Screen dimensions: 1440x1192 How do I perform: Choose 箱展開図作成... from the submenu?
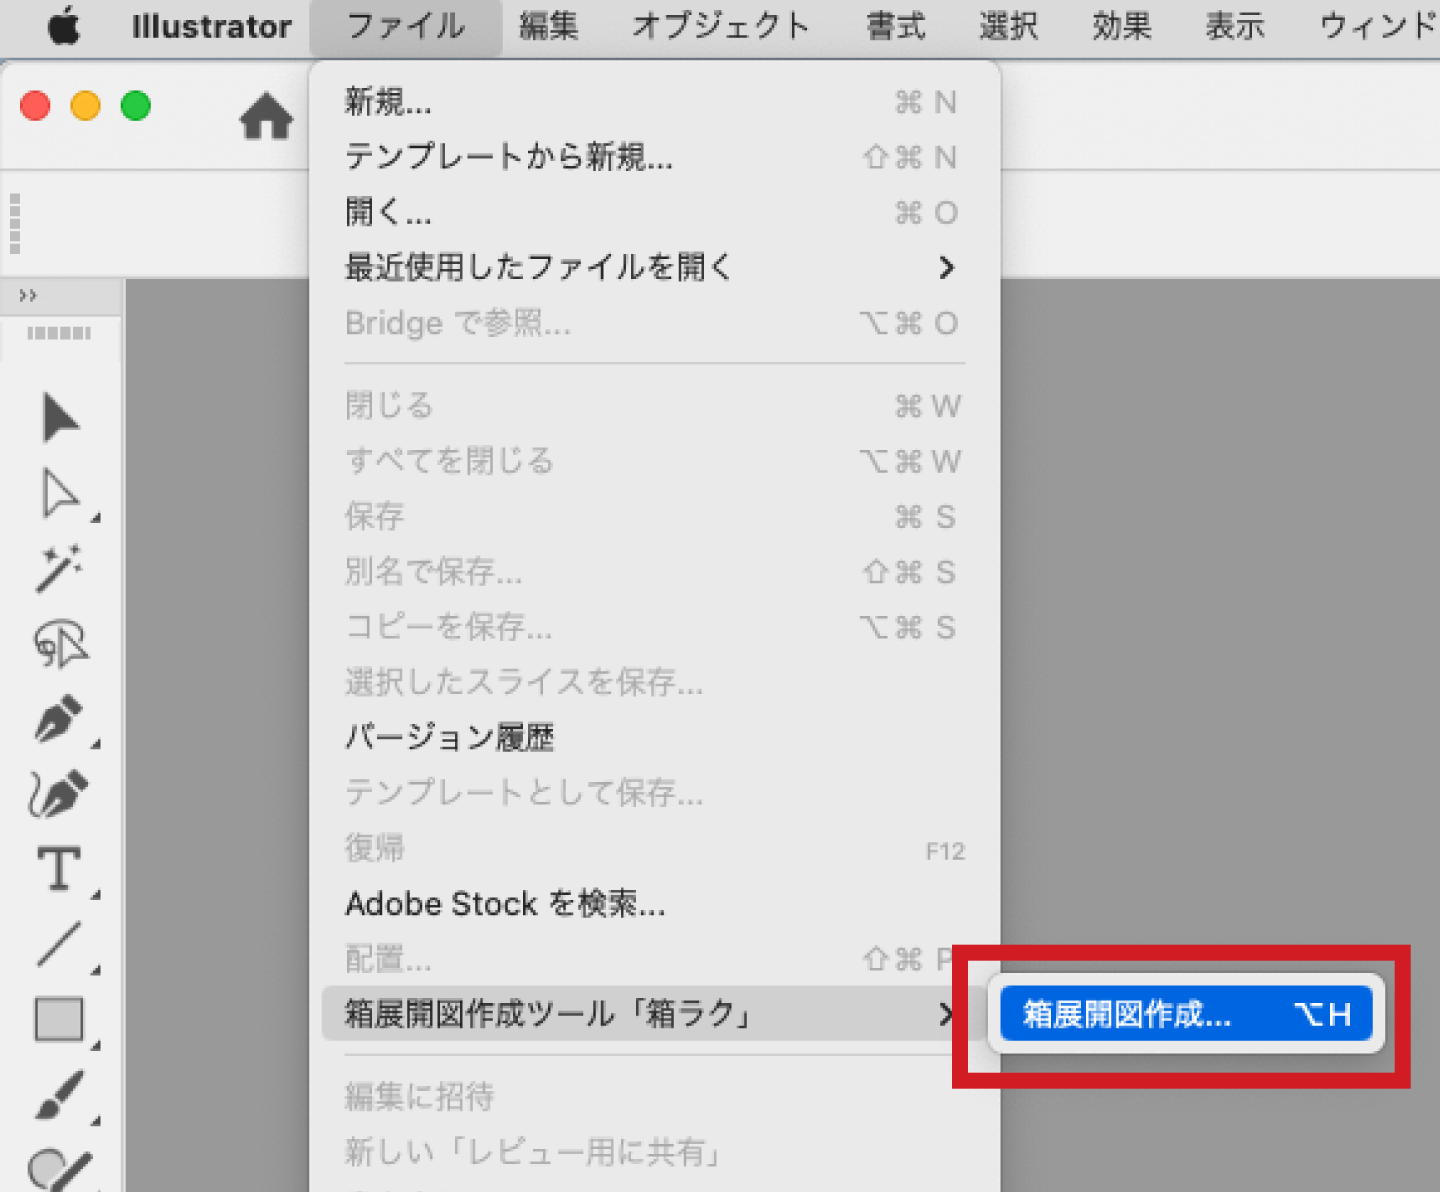tap(1185, 1015)
